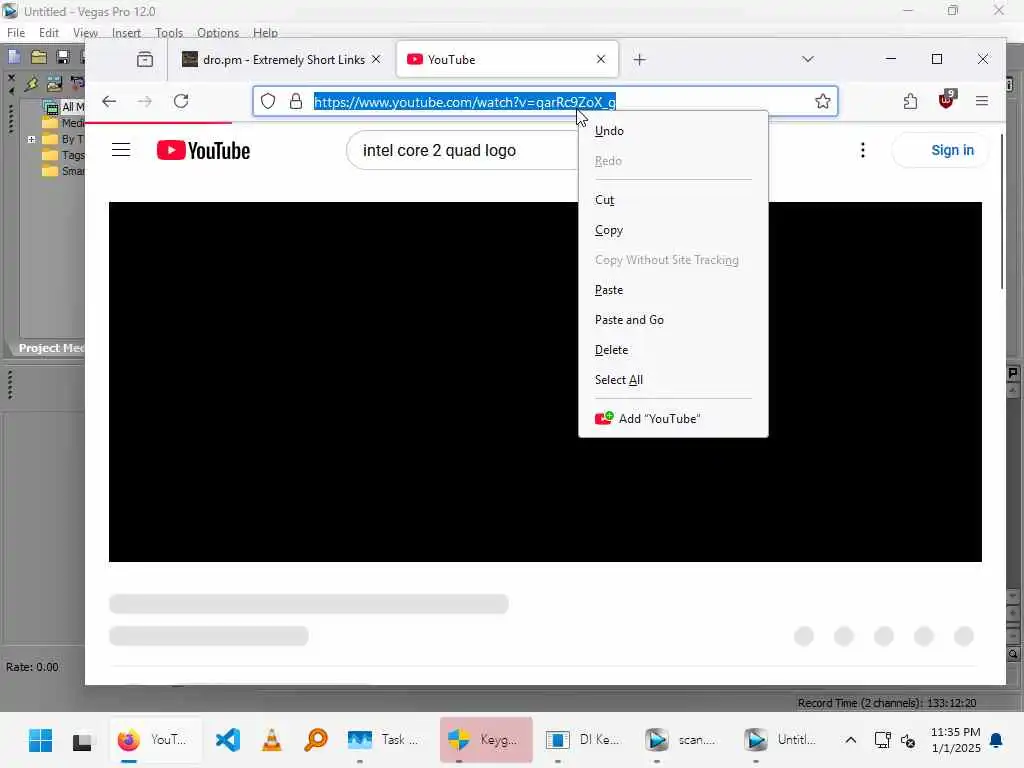The width and height of the screenshot is (1024, 768).
Task: Open Firefox from the taskbar
Action: click(155, 740)
